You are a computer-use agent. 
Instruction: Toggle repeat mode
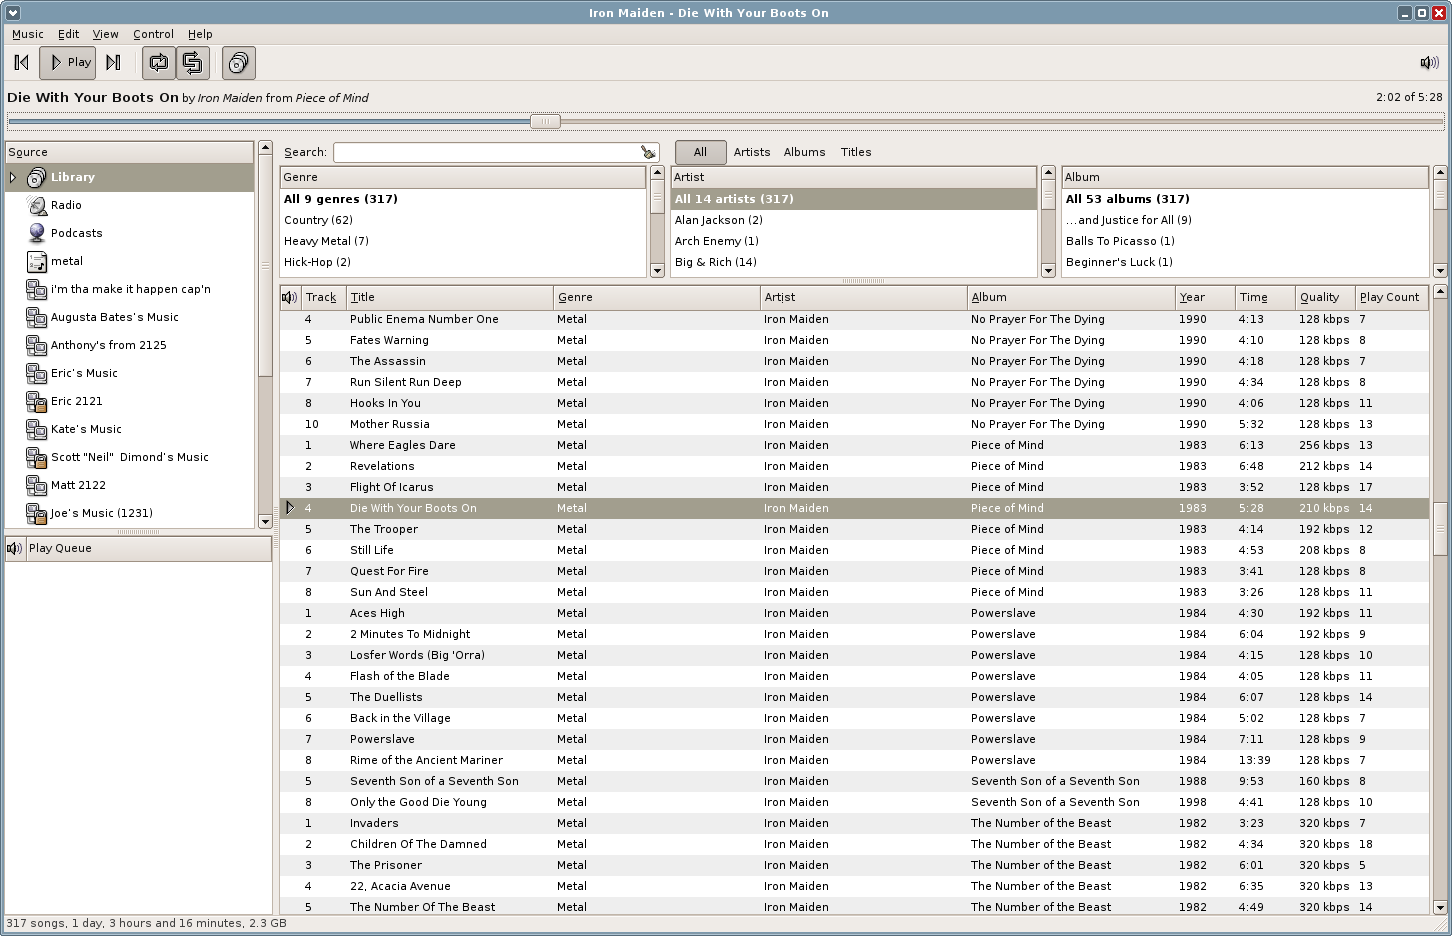(x=159, y=63)
